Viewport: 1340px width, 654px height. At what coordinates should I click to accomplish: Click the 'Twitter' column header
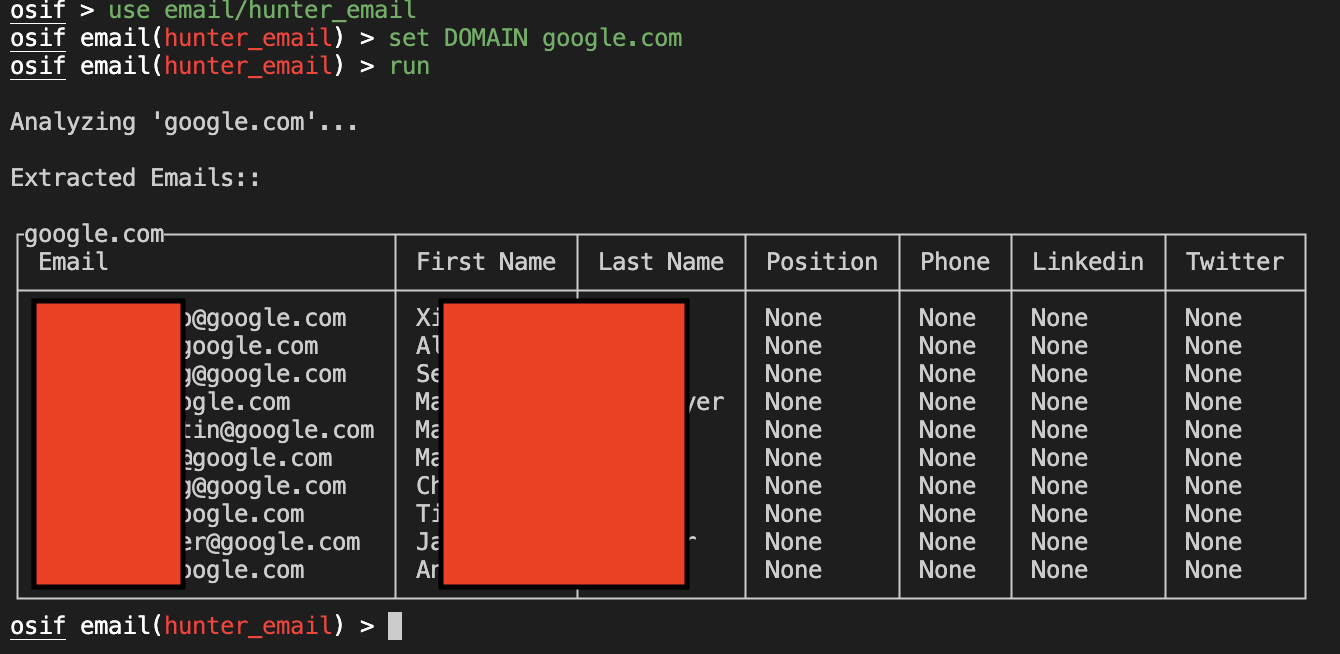1235,262
